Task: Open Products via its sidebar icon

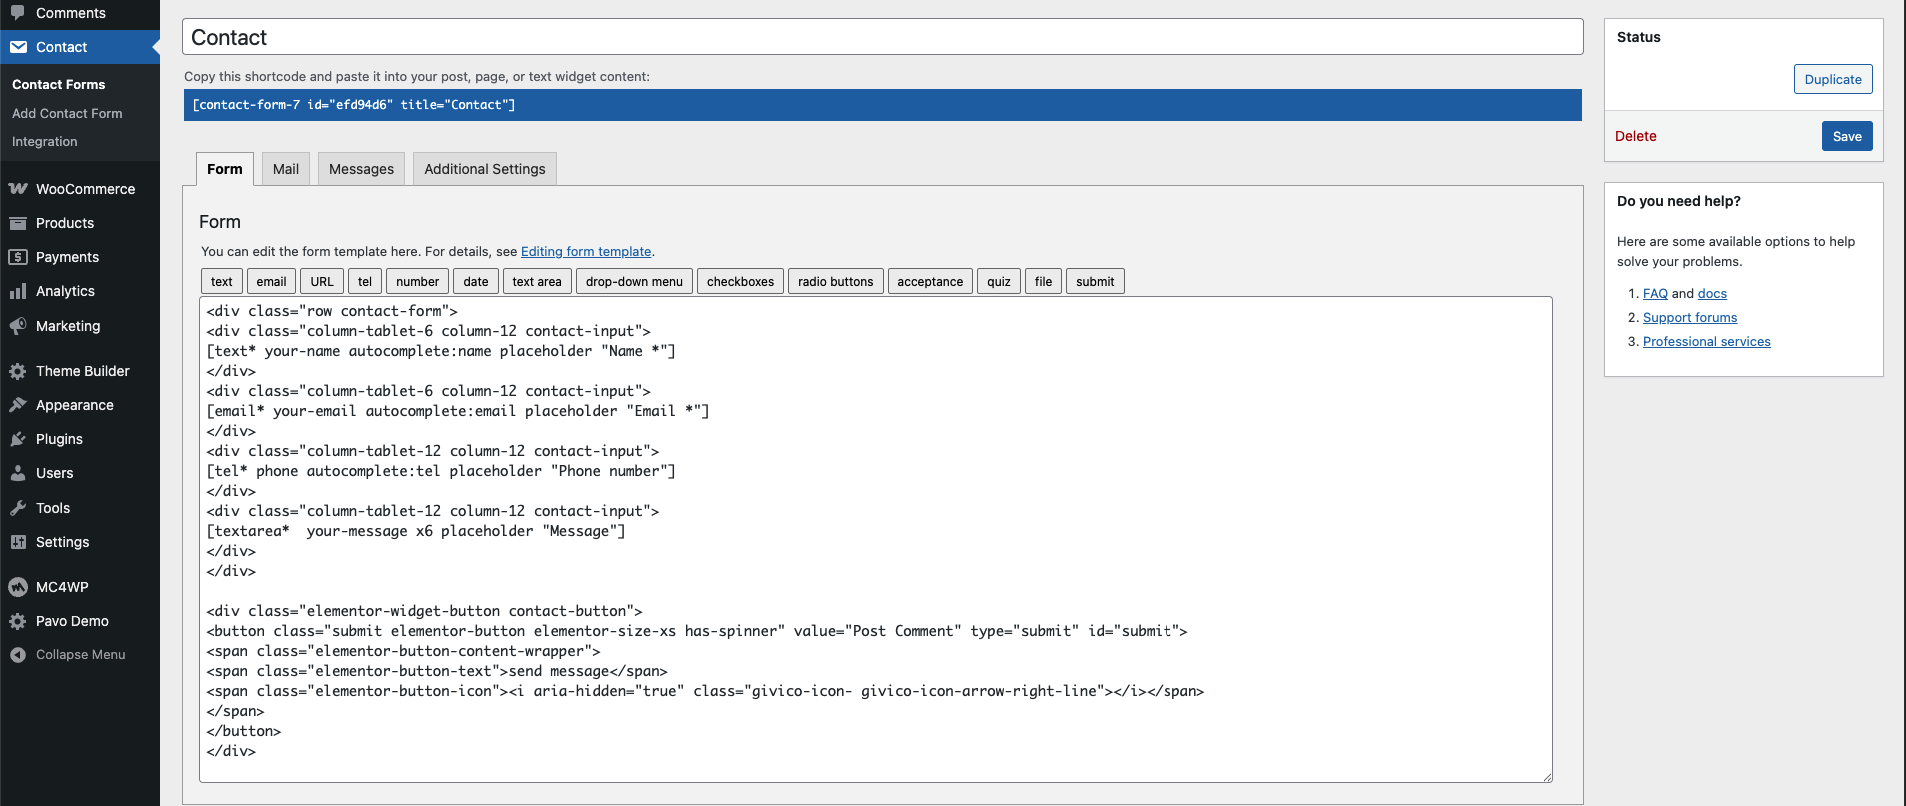Action: [18, 223]
